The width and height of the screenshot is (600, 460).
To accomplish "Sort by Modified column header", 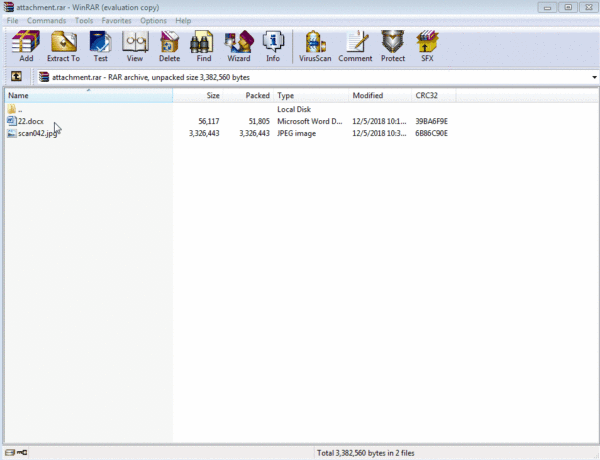I will [x=380, y=95].
